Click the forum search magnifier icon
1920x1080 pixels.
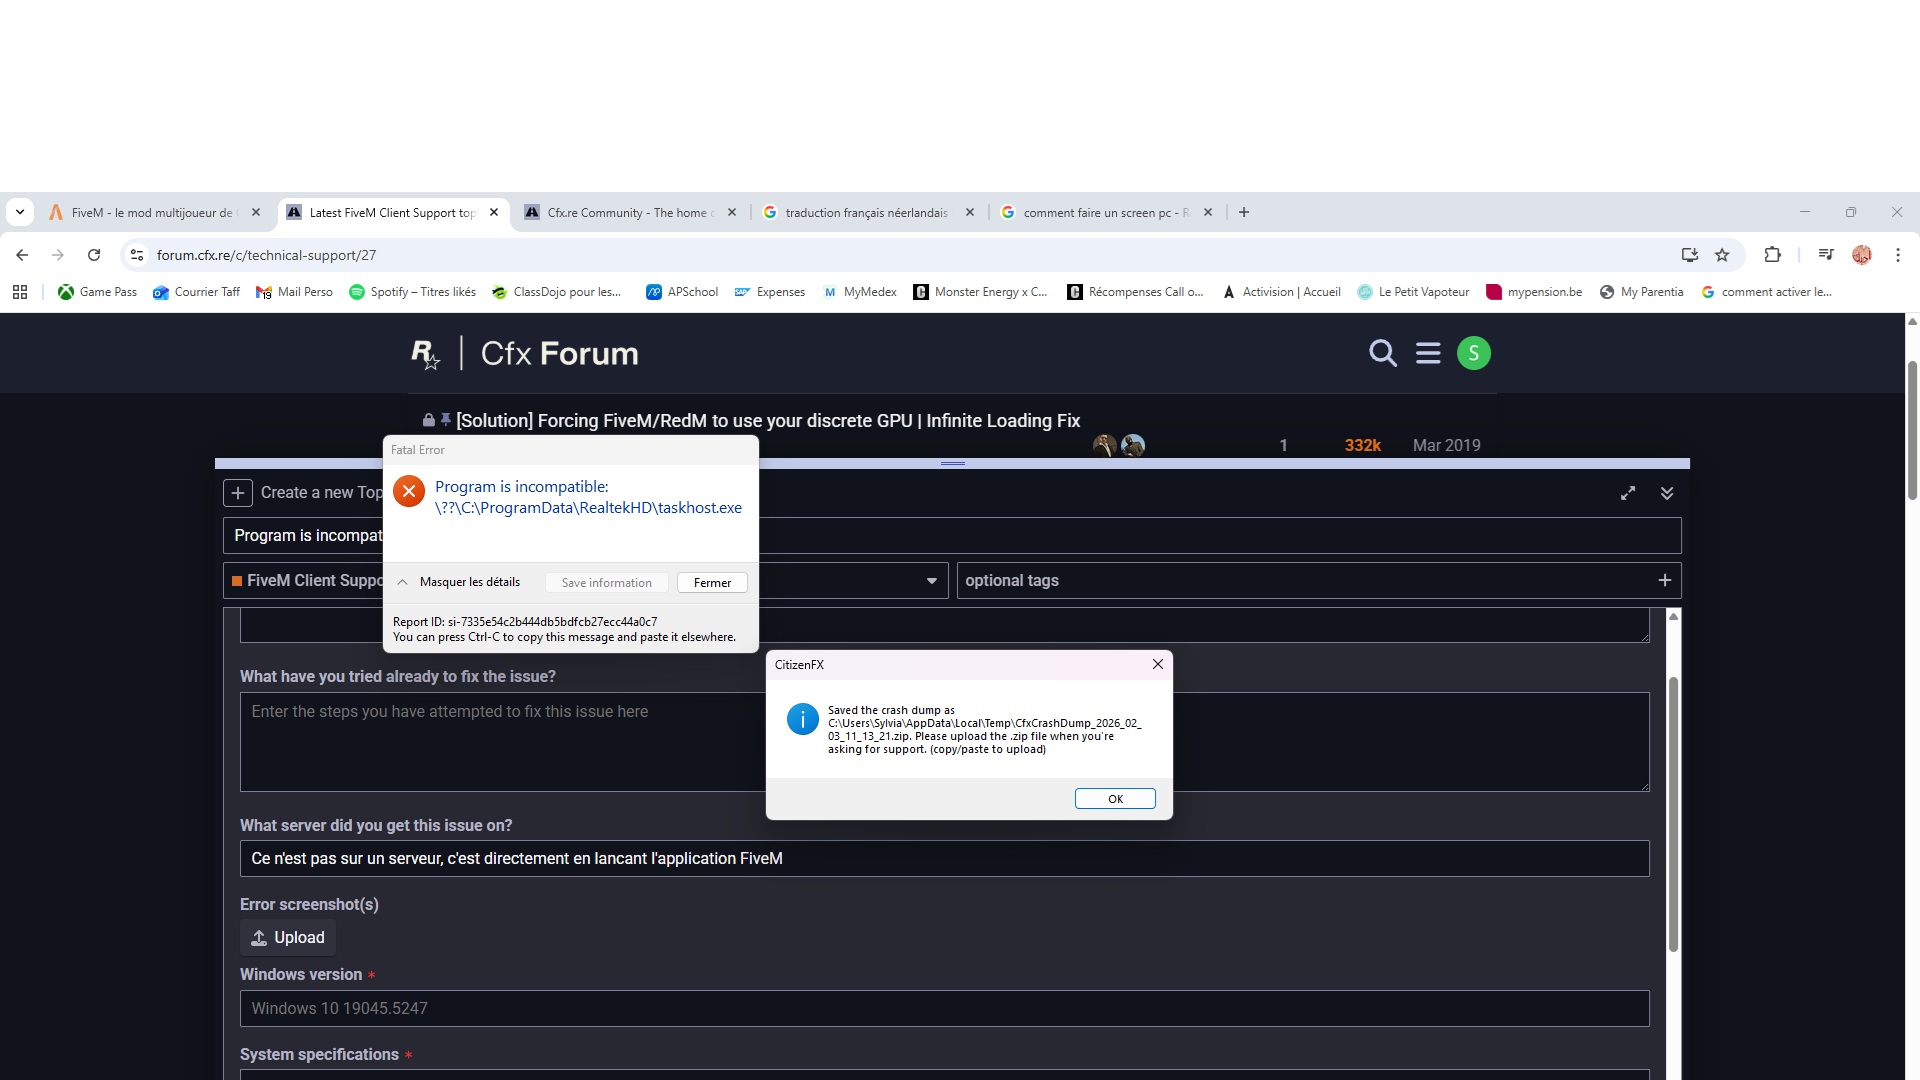pos(1382,353)
